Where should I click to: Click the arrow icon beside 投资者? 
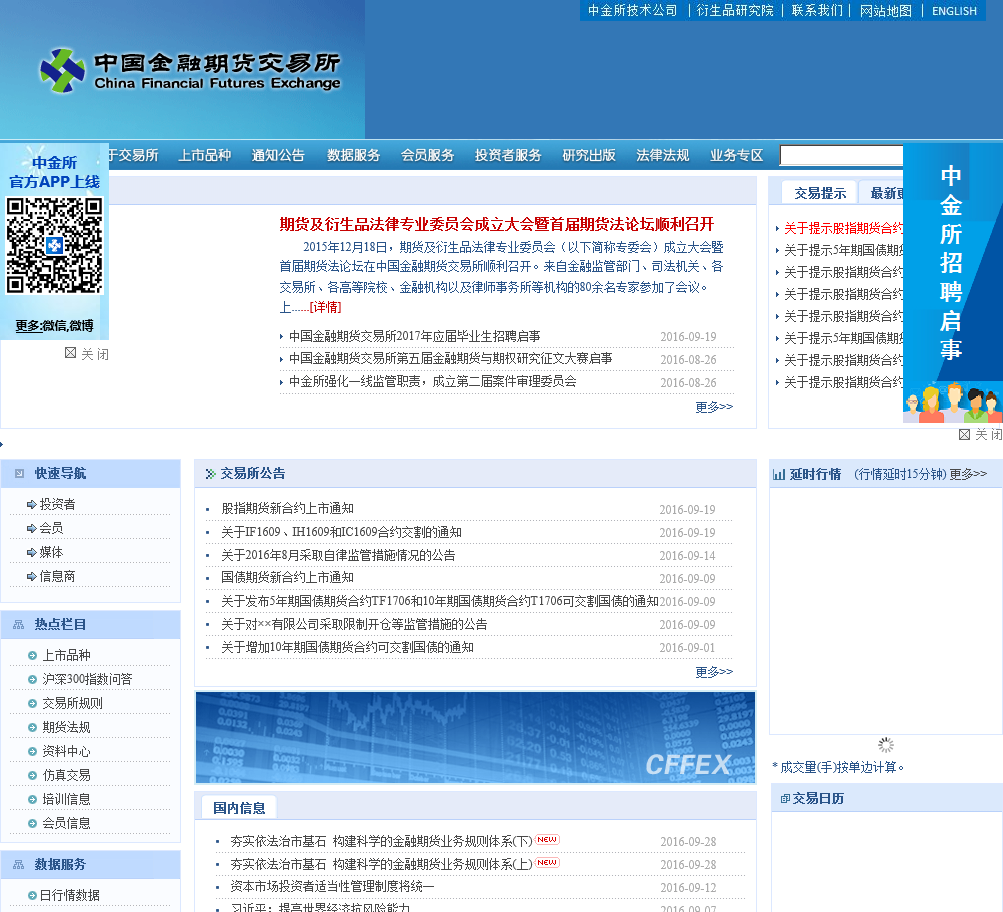coord(32,505)
